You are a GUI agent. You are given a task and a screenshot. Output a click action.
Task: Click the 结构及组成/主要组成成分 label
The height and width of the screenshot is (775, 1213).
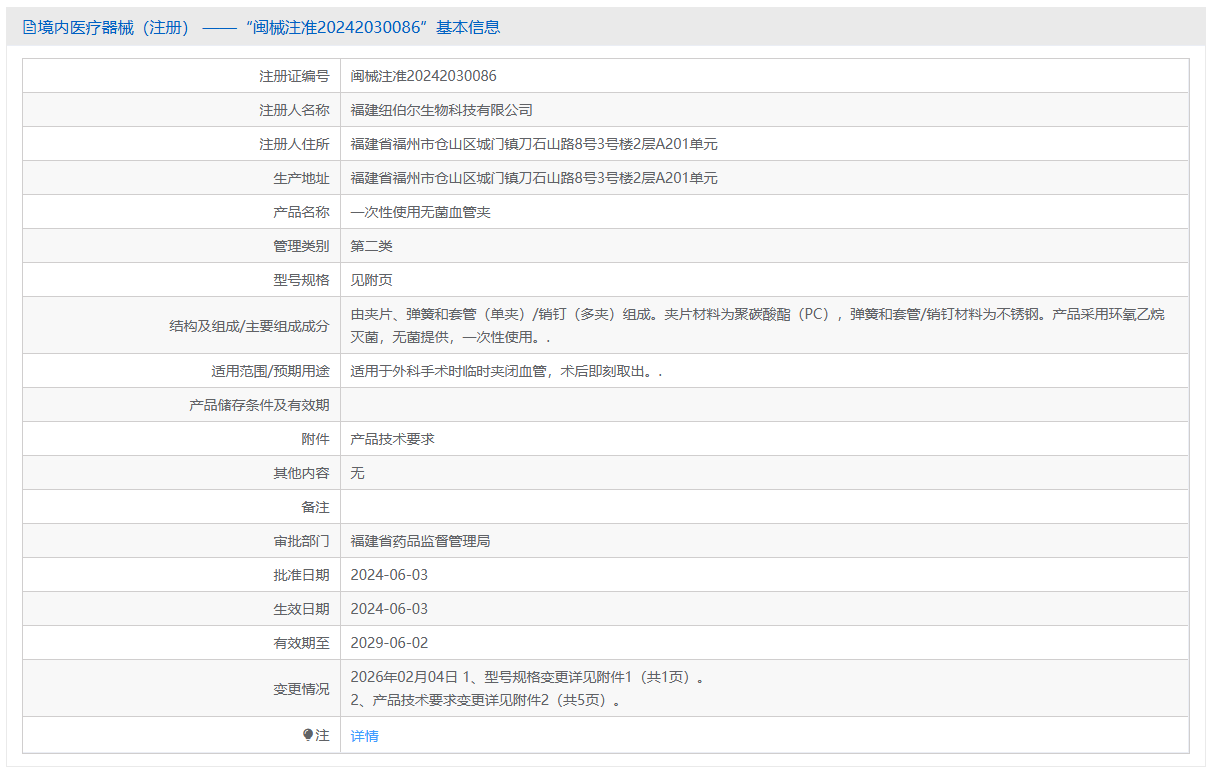[x=250, y=325]
